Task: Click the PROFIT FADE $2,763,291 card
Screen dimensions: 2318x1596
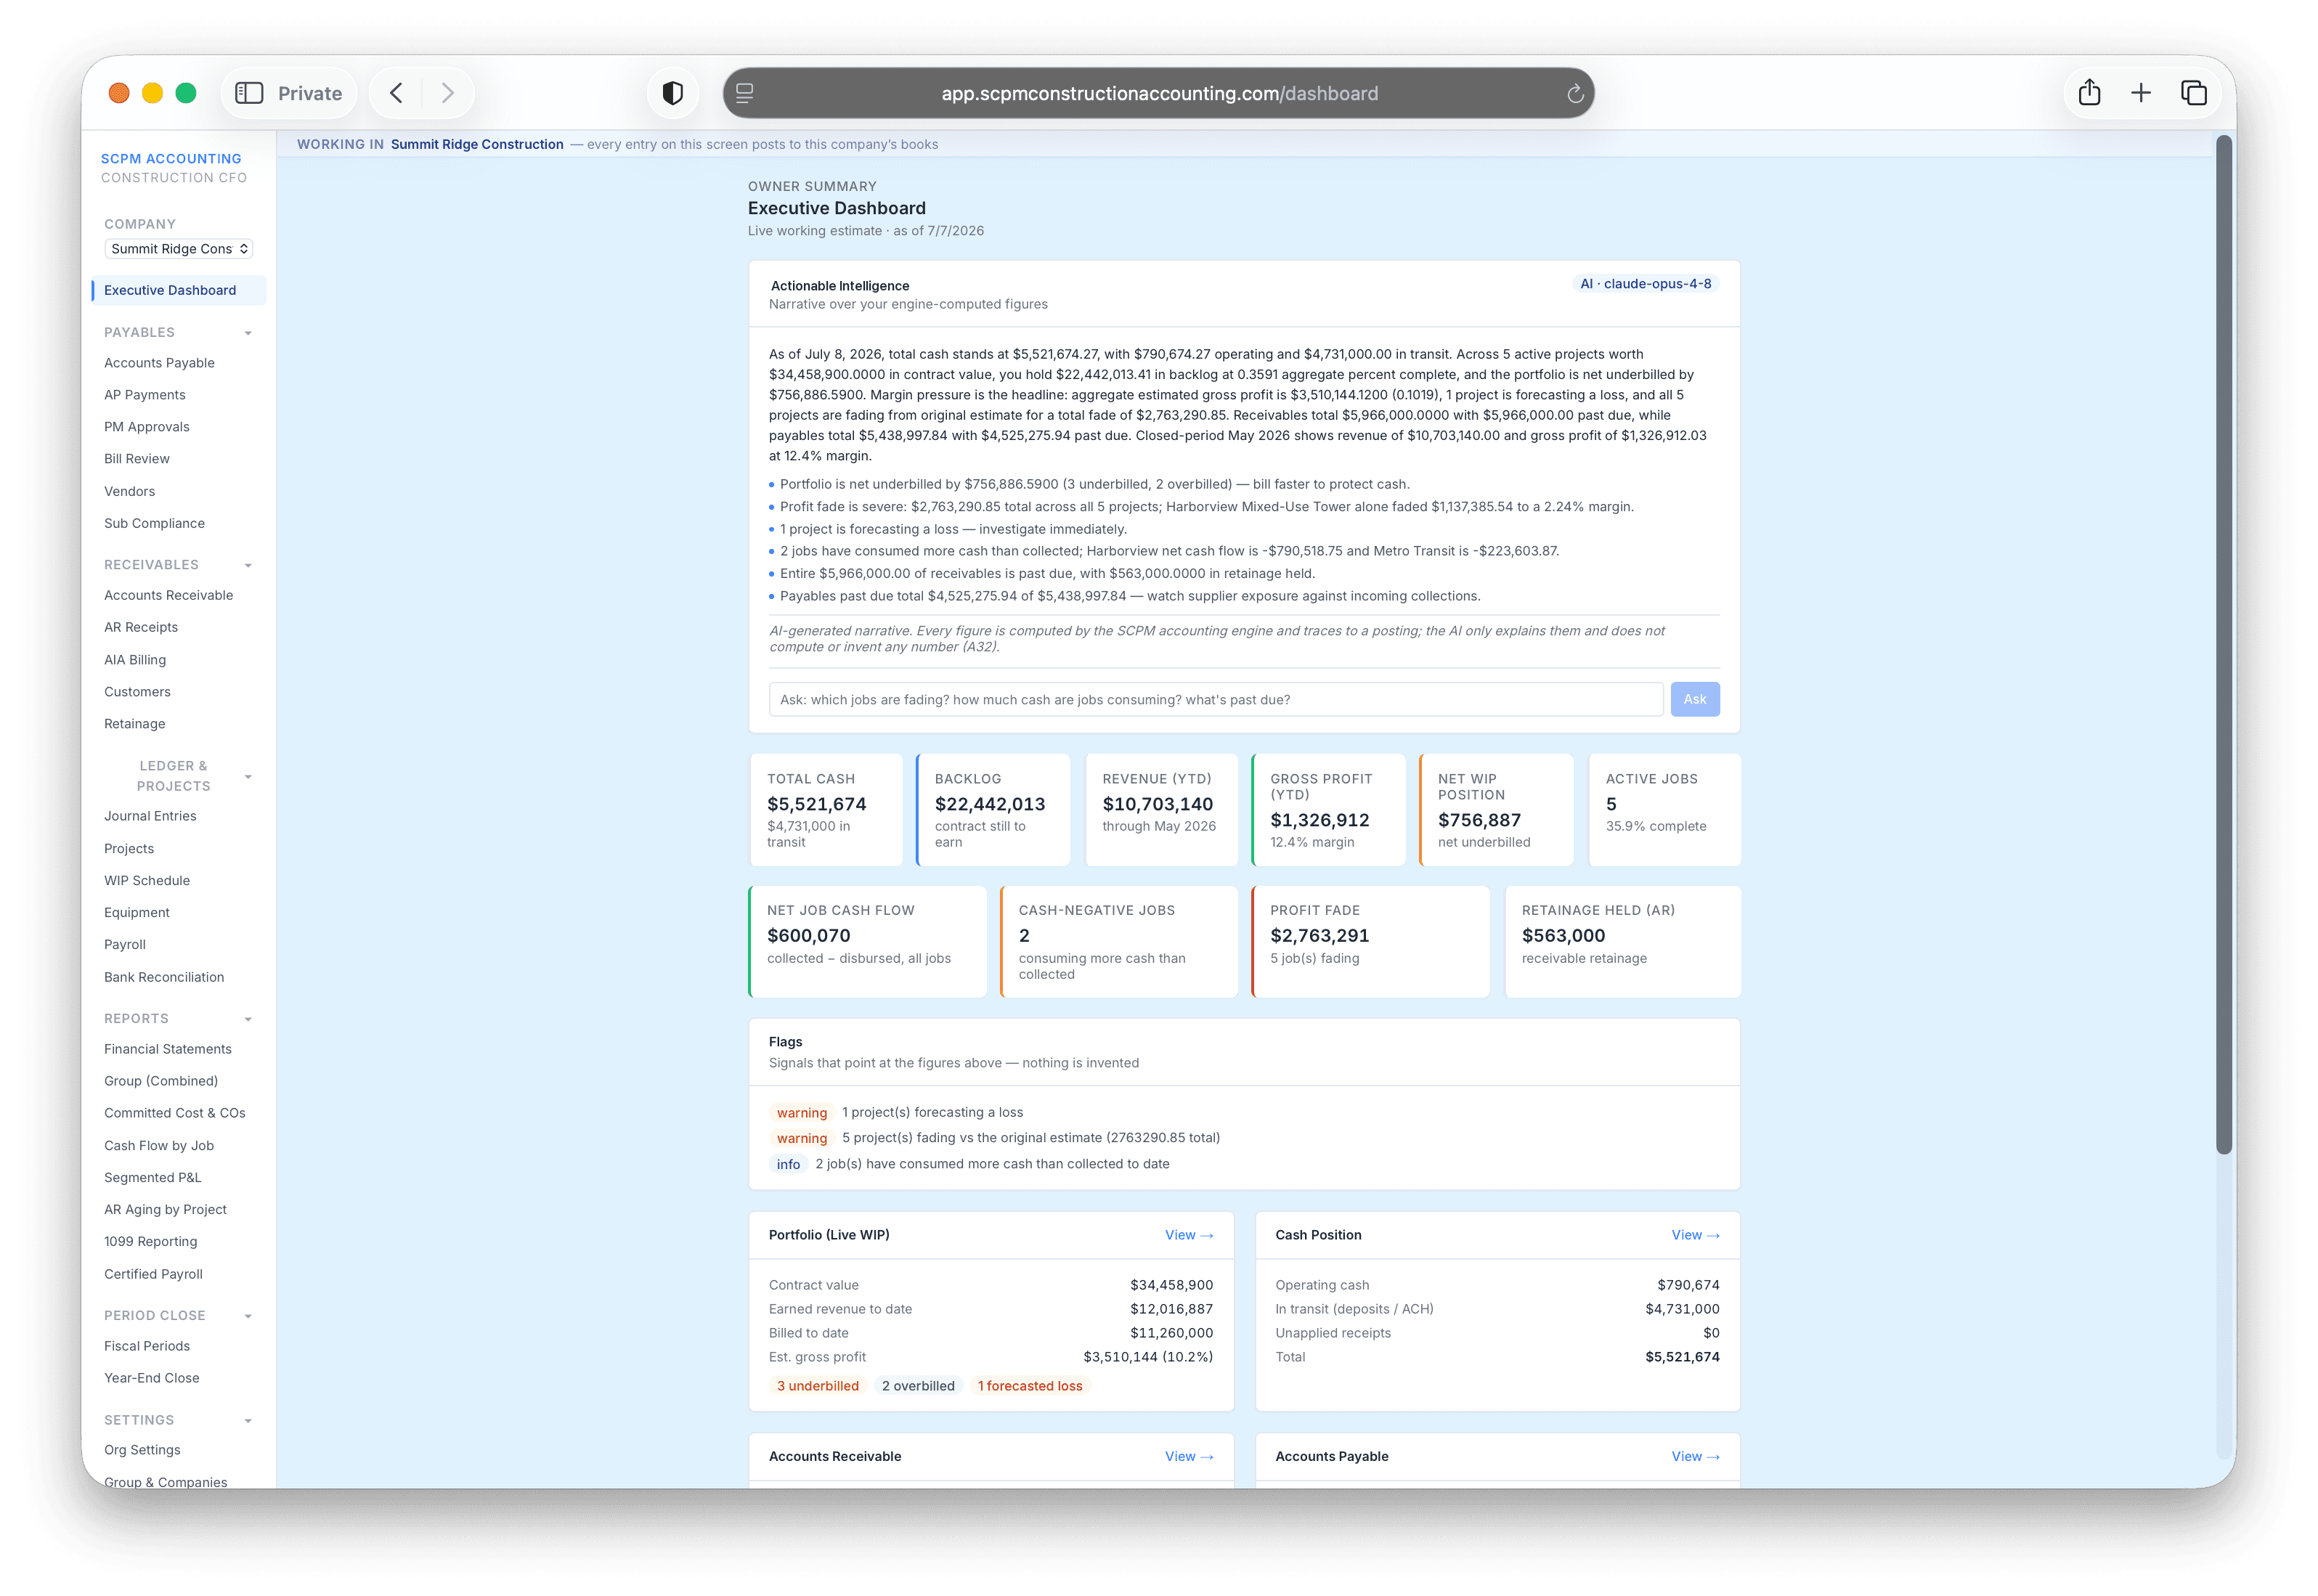Action: tap(1370, 941)
